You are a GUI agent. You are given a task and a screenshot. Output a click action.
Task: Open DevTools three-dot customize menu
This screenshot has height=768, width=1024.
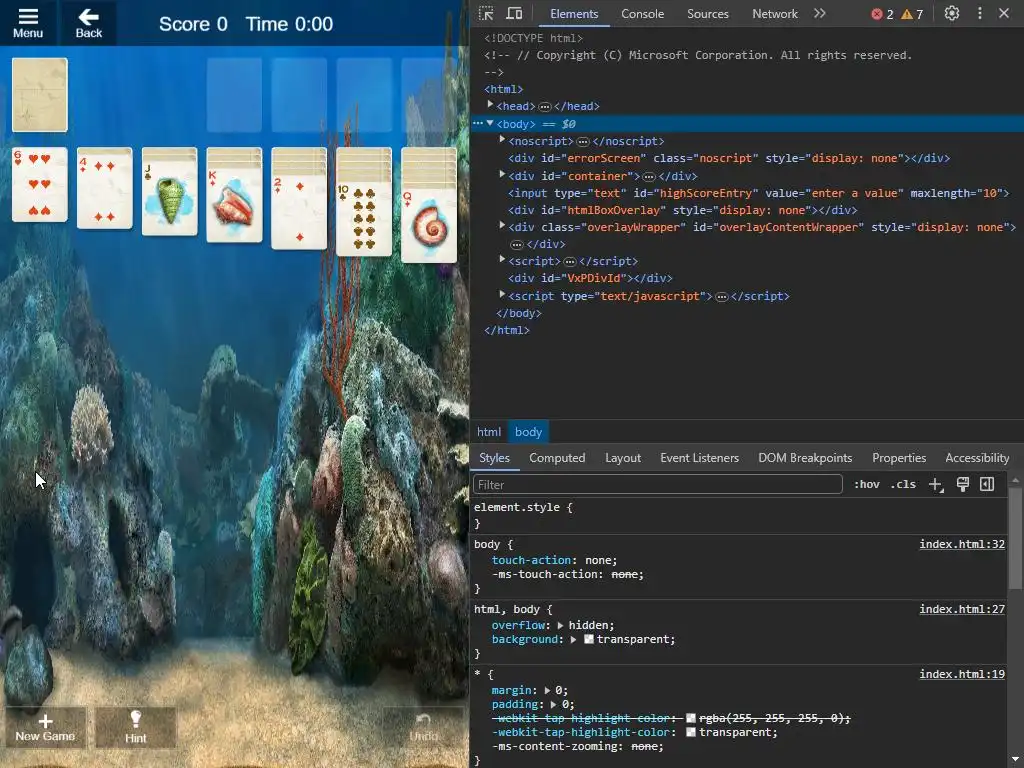(x=980, y=13)
